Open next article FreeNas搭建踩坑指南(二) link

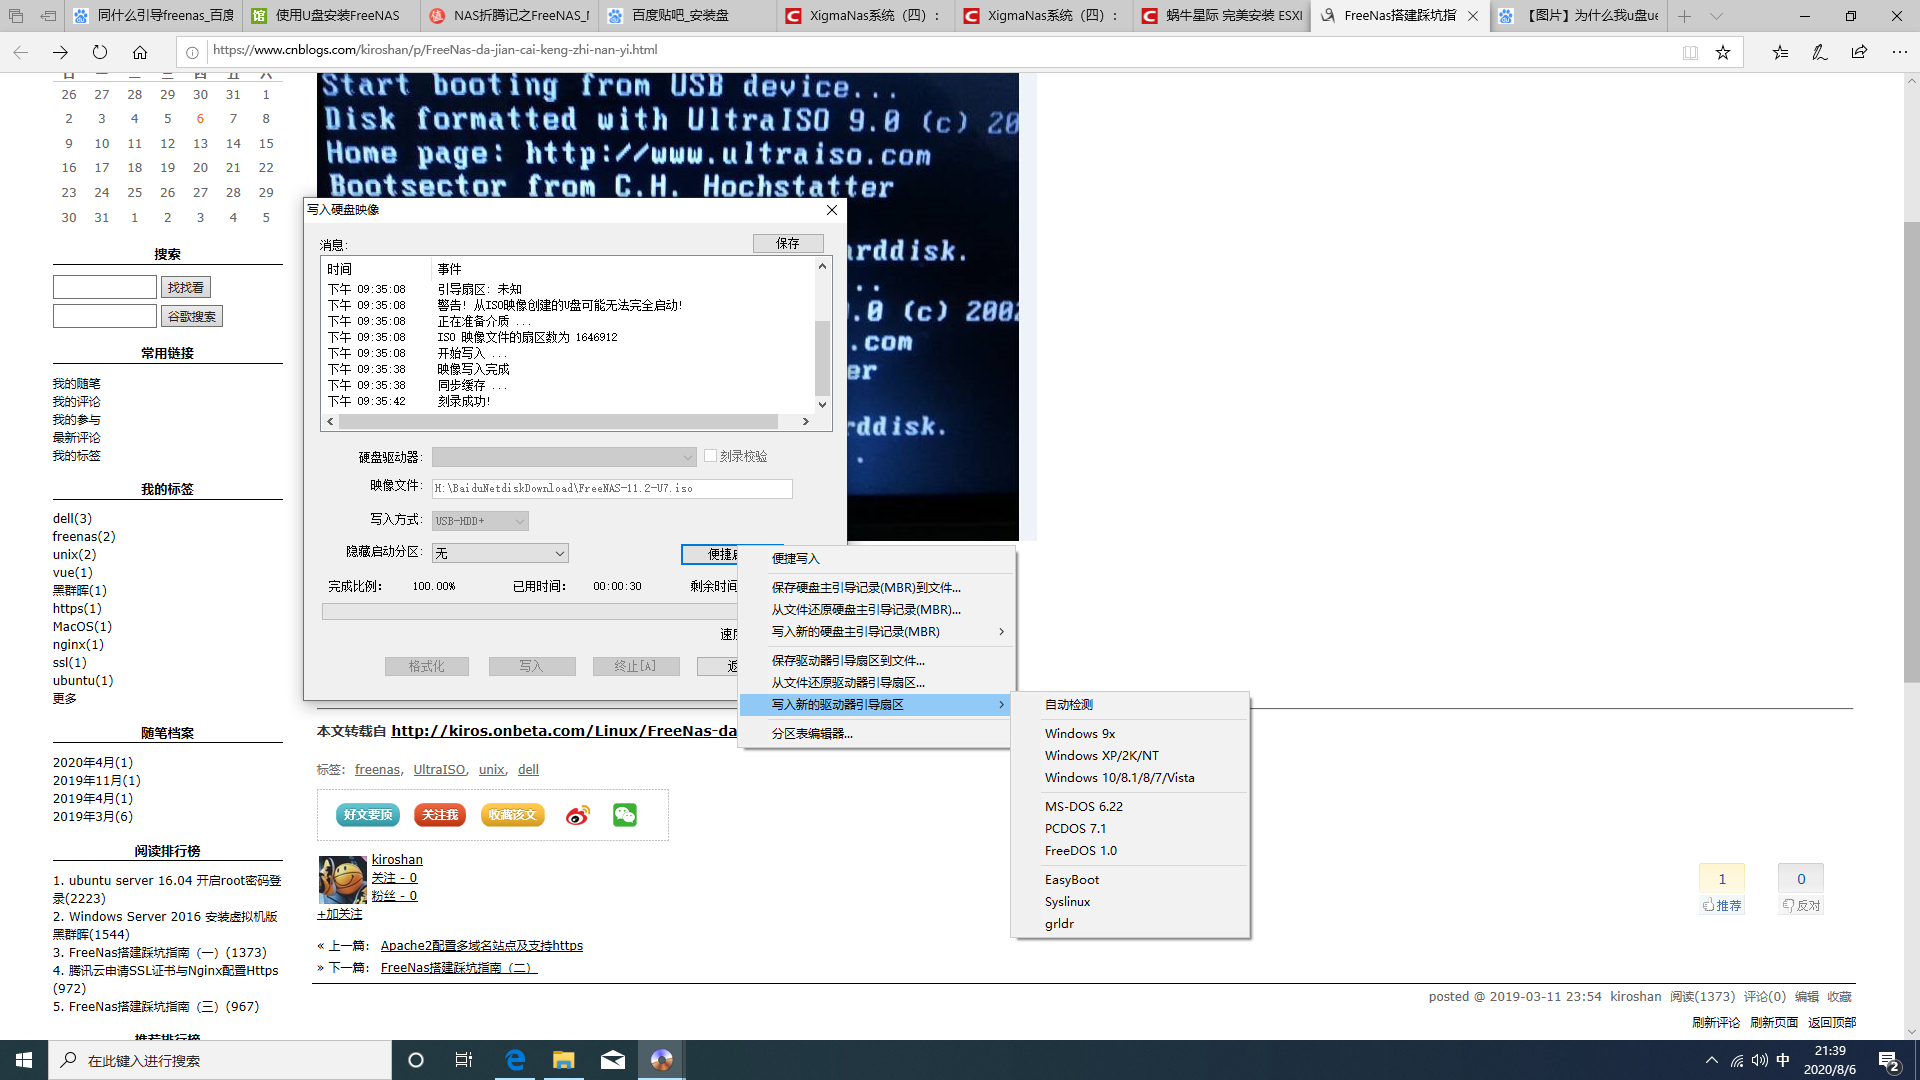459,968
